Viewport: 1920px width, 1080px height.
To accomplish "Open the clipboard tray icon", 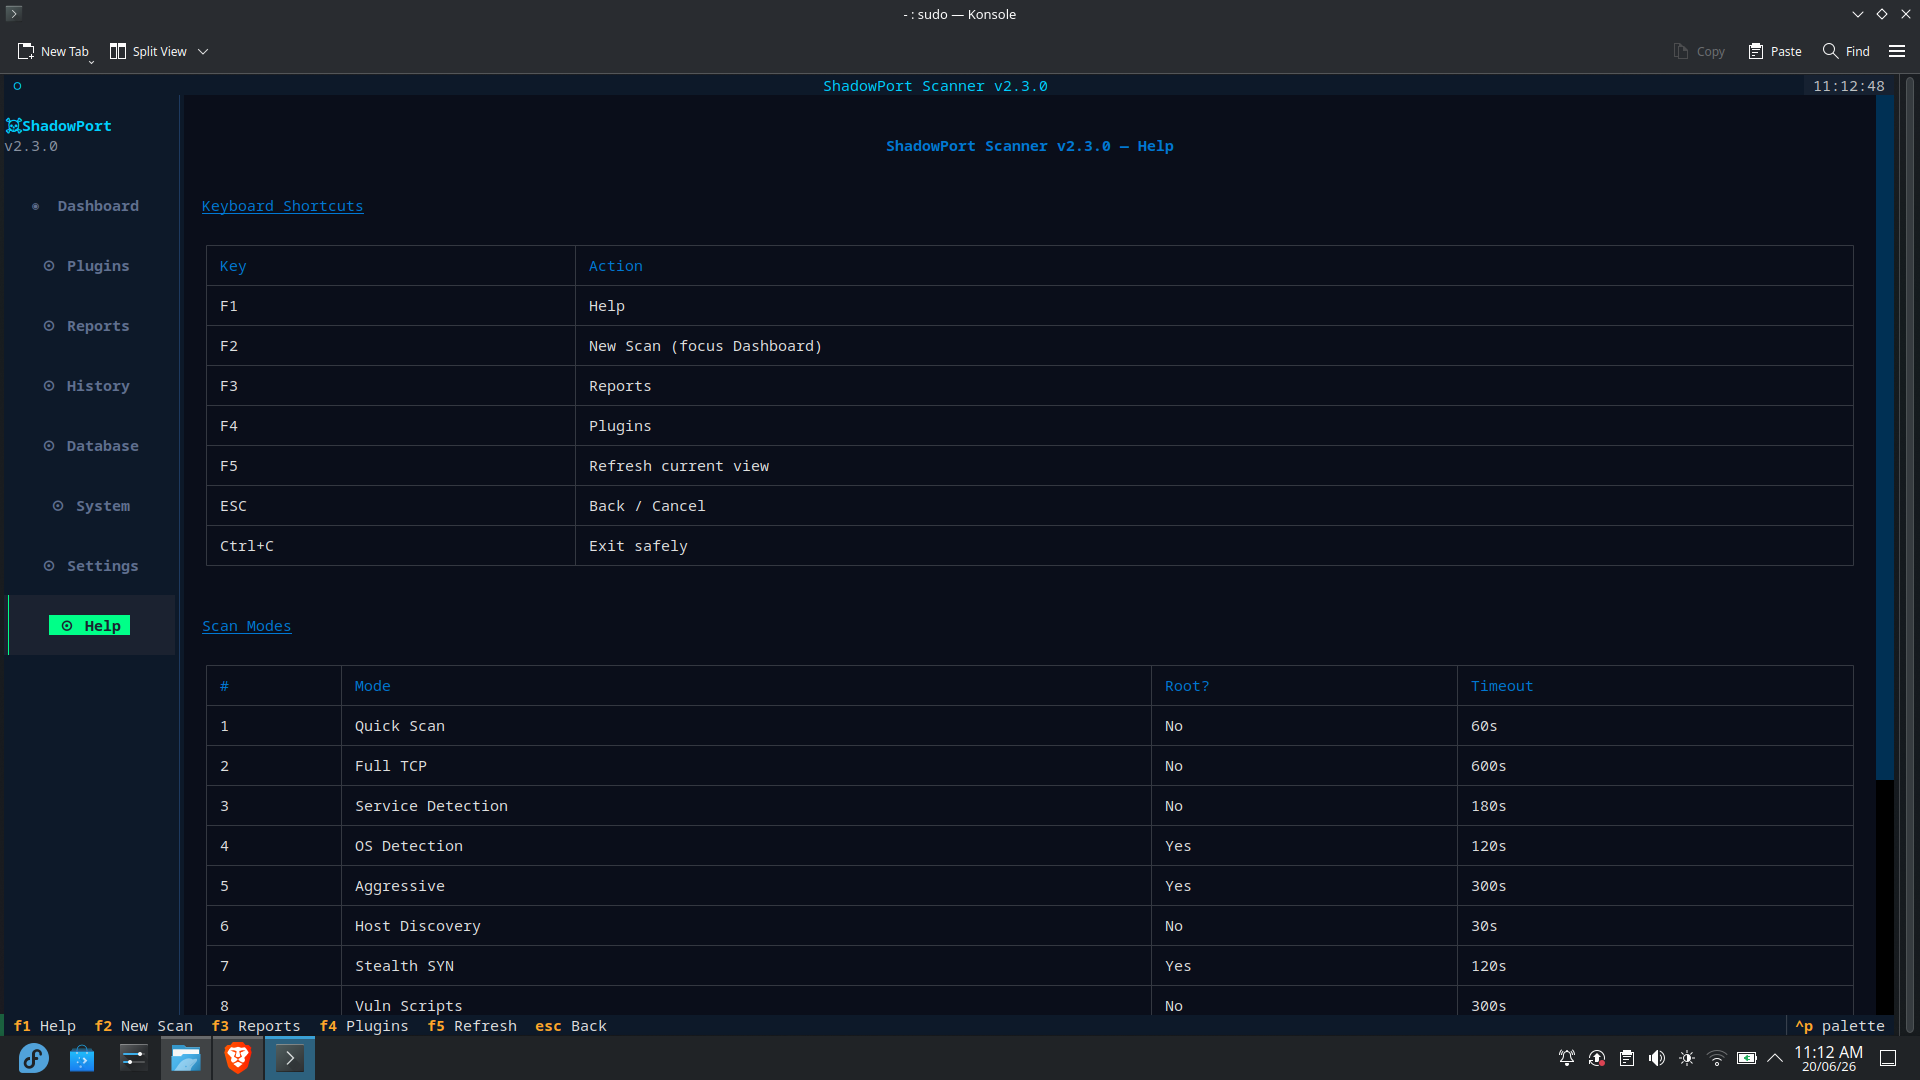I will point(1627,1058).
